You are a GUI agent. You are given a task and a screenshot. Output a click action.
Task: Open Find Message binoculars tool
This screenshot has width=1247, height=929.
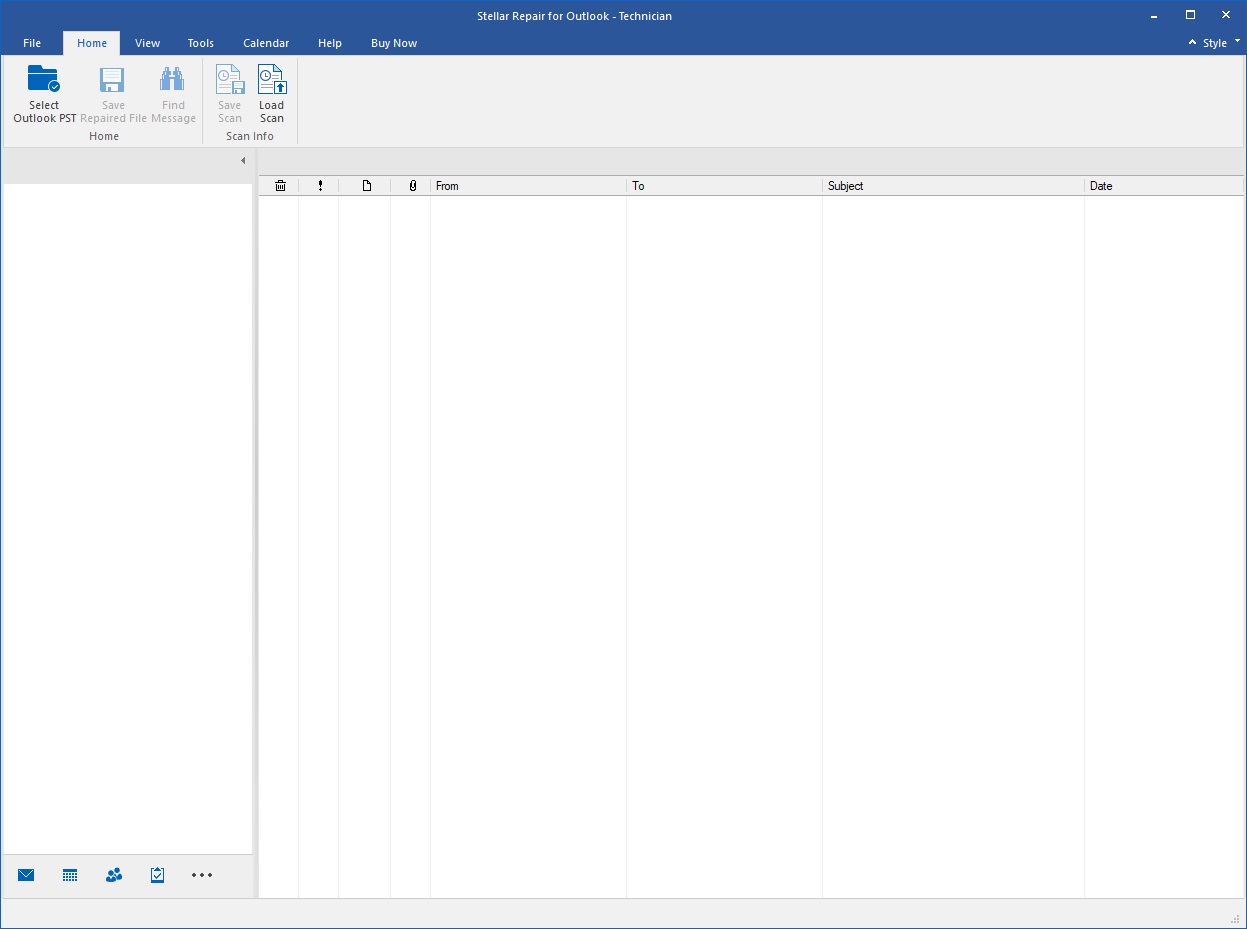pyautogui.click(x=172, y=80)
